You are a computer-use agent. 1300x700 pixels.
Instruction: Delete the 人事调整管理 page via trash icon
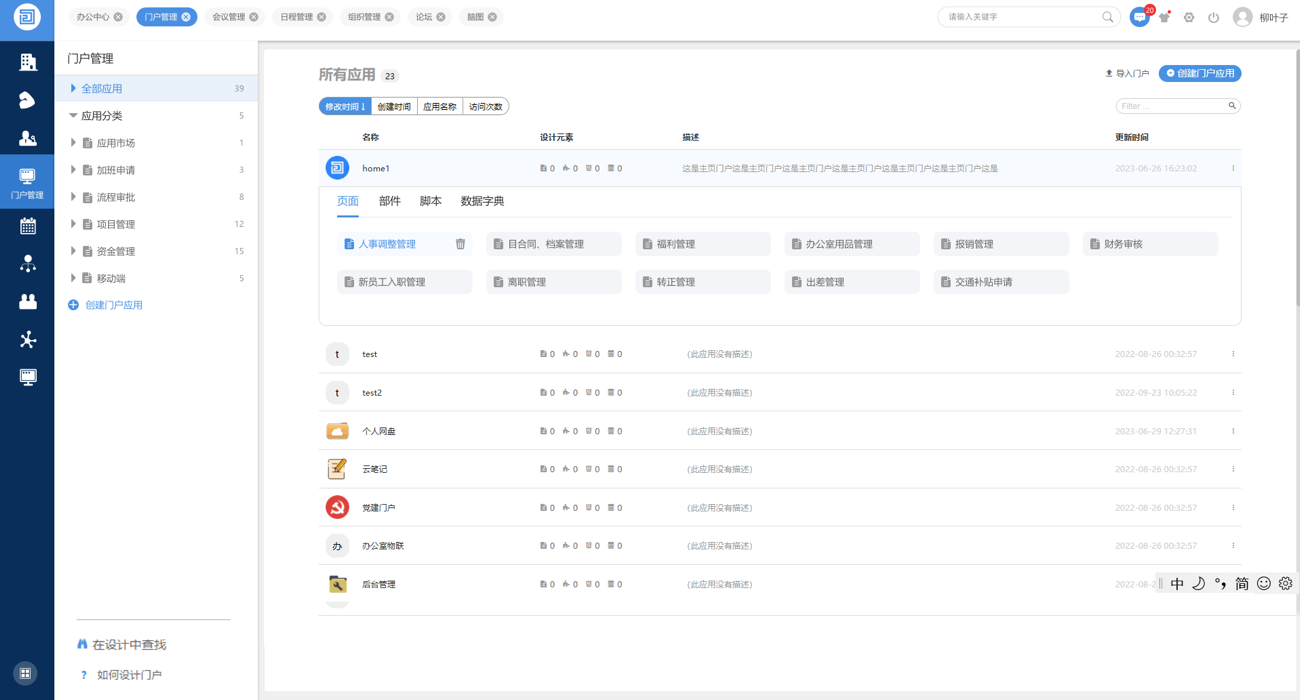[460, 244]
